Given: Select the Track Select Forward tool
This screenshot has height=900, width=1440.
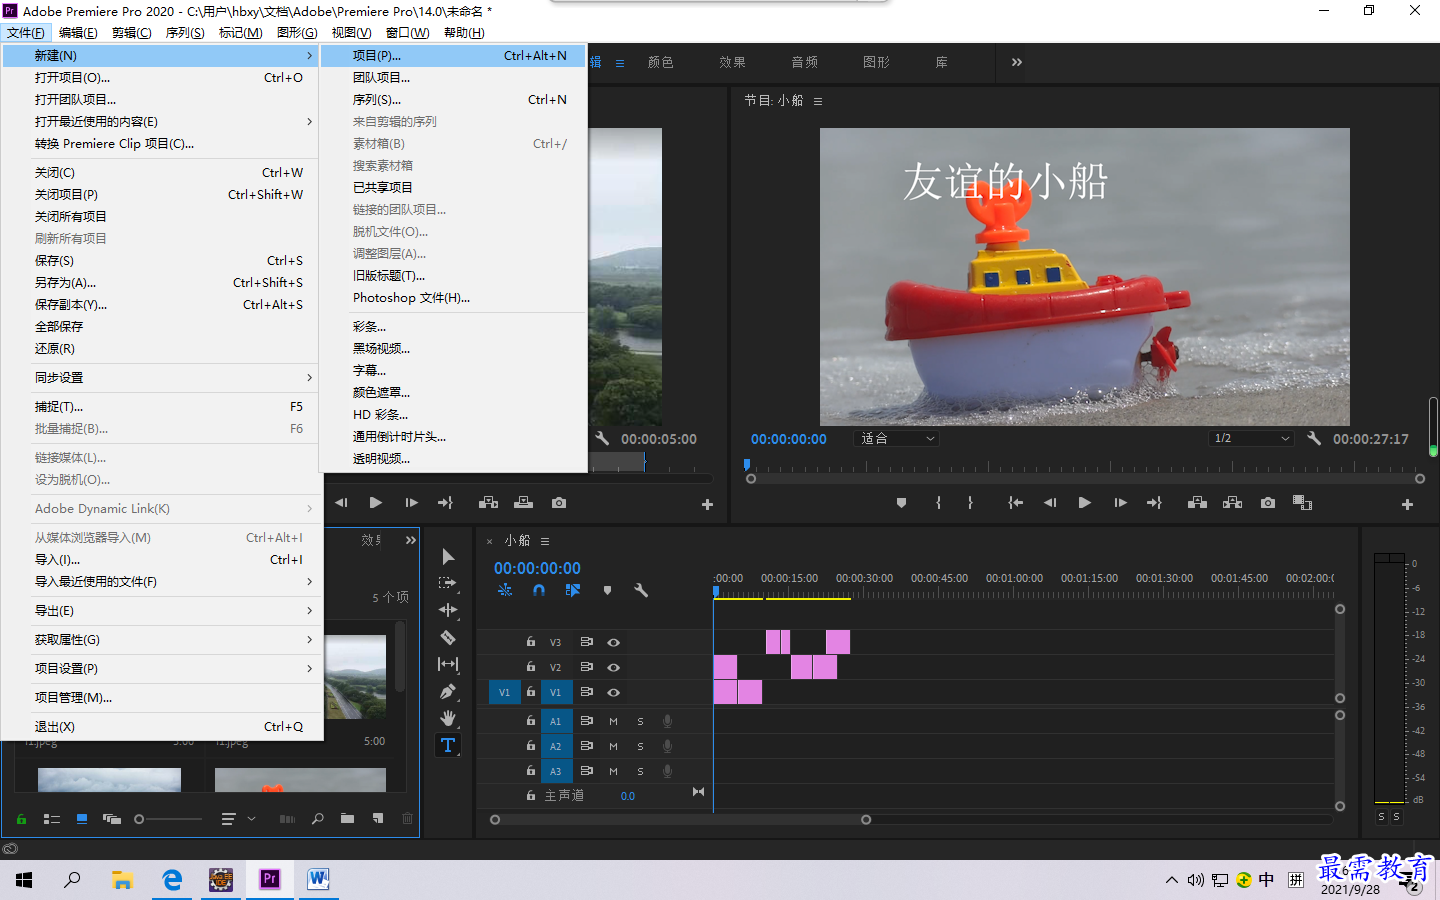Looking at the screenshot, I should pos(448,583).
